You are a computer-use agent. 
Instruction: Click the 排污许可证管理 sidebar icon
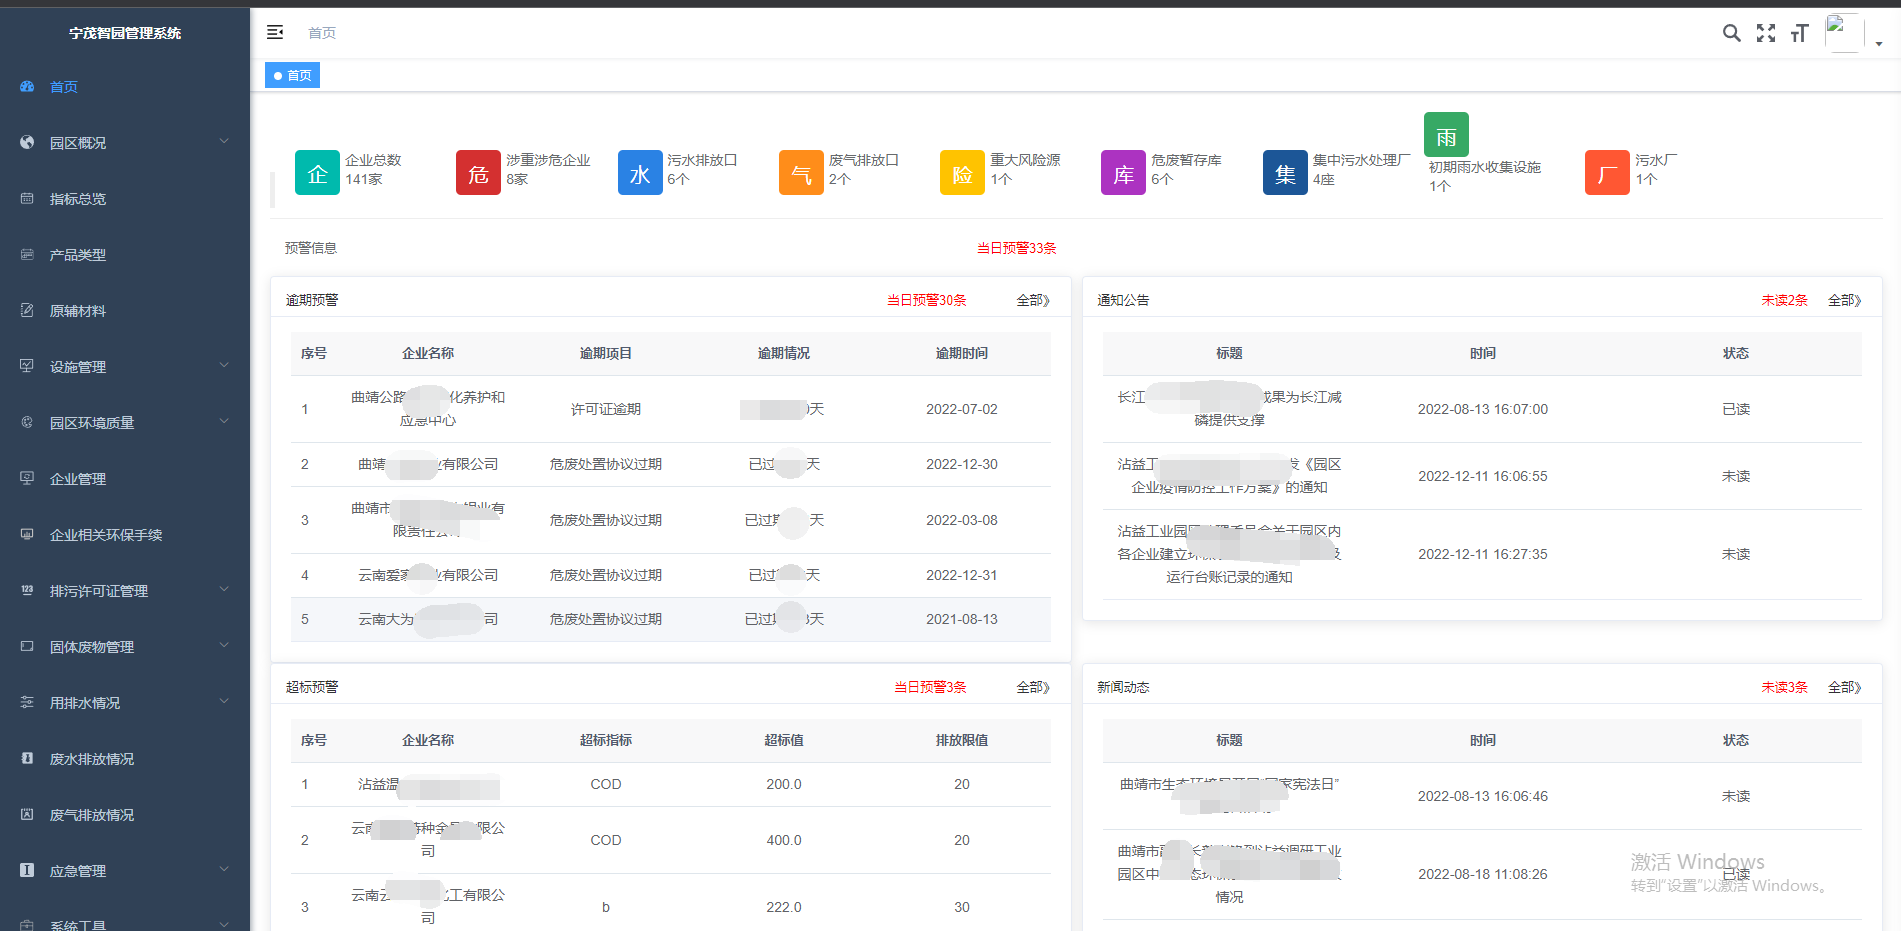(x=27, y=591)
